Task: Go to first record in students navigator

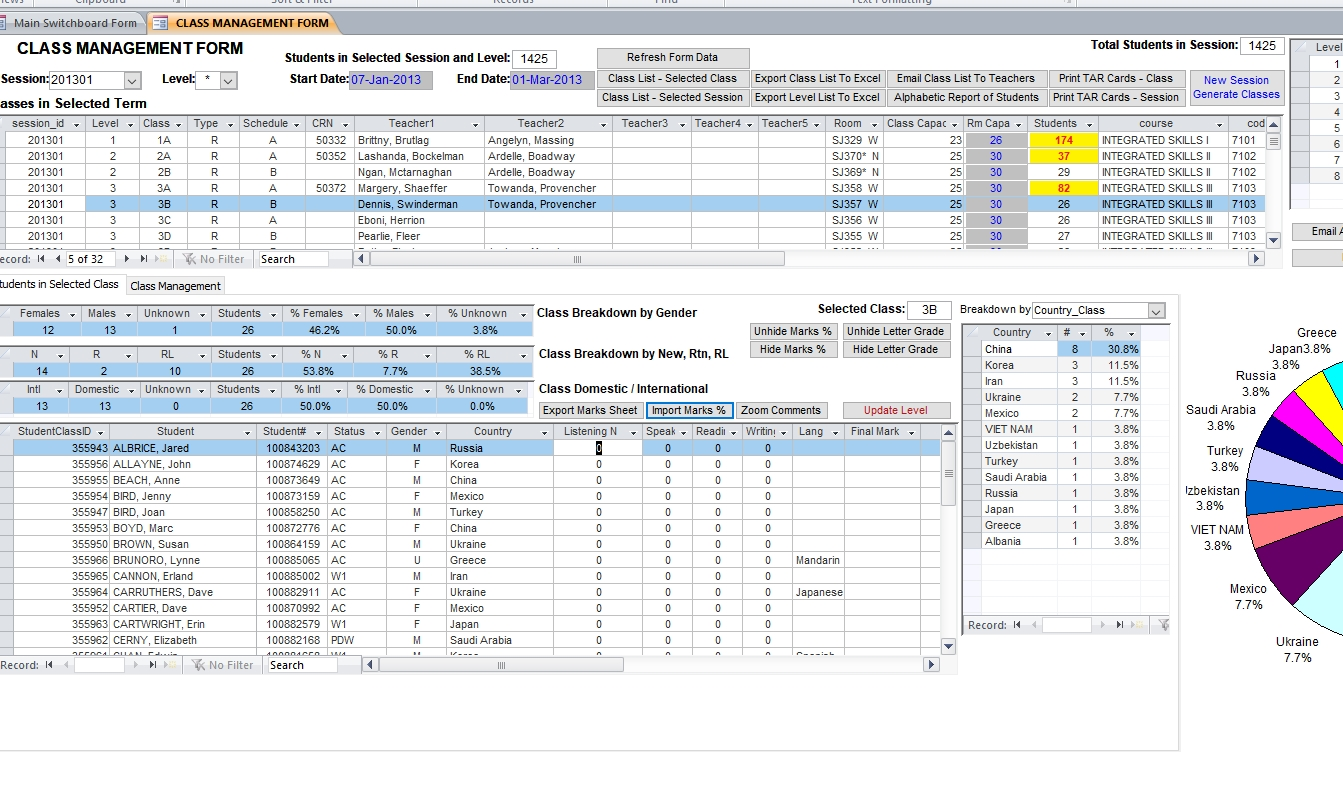Action: pos(49,665)
